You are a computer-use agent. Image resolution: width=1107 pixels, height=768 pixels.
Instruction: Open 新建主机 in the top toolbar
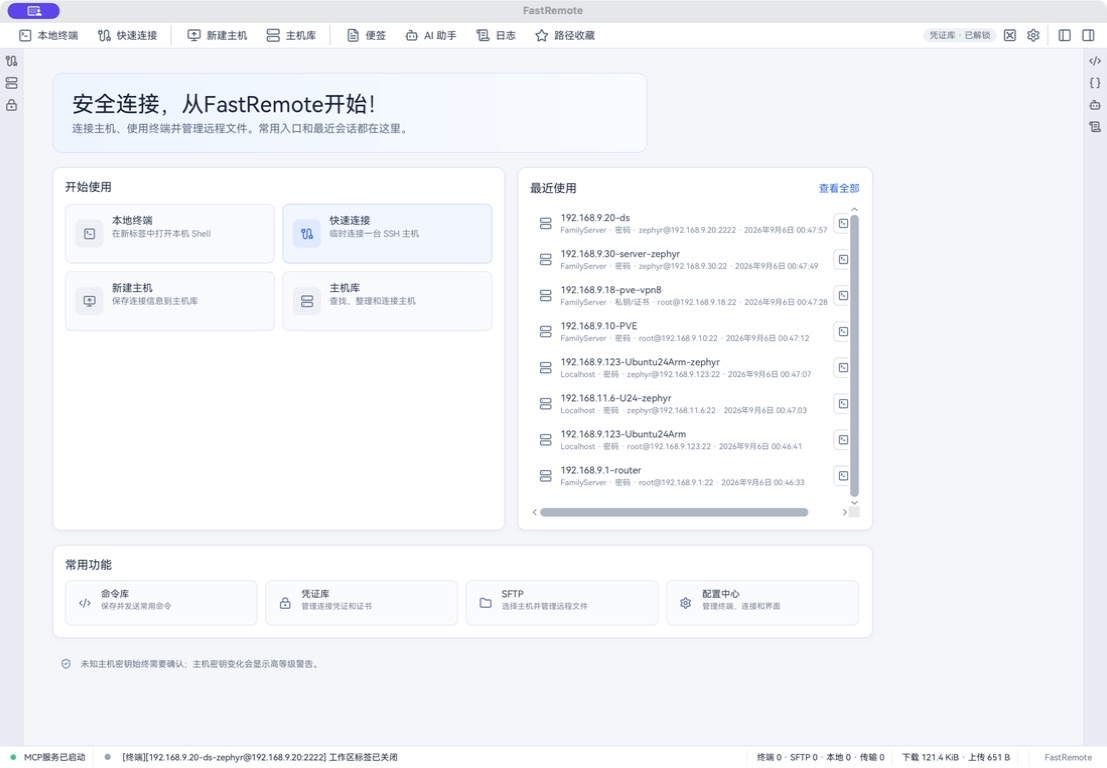[x=217, y=35]
